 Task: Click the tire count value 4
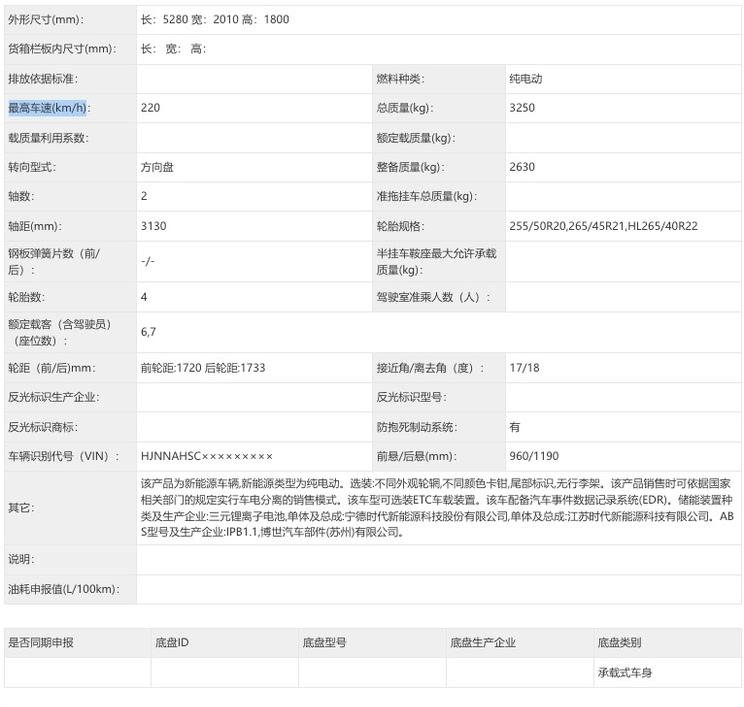[144, 297]
